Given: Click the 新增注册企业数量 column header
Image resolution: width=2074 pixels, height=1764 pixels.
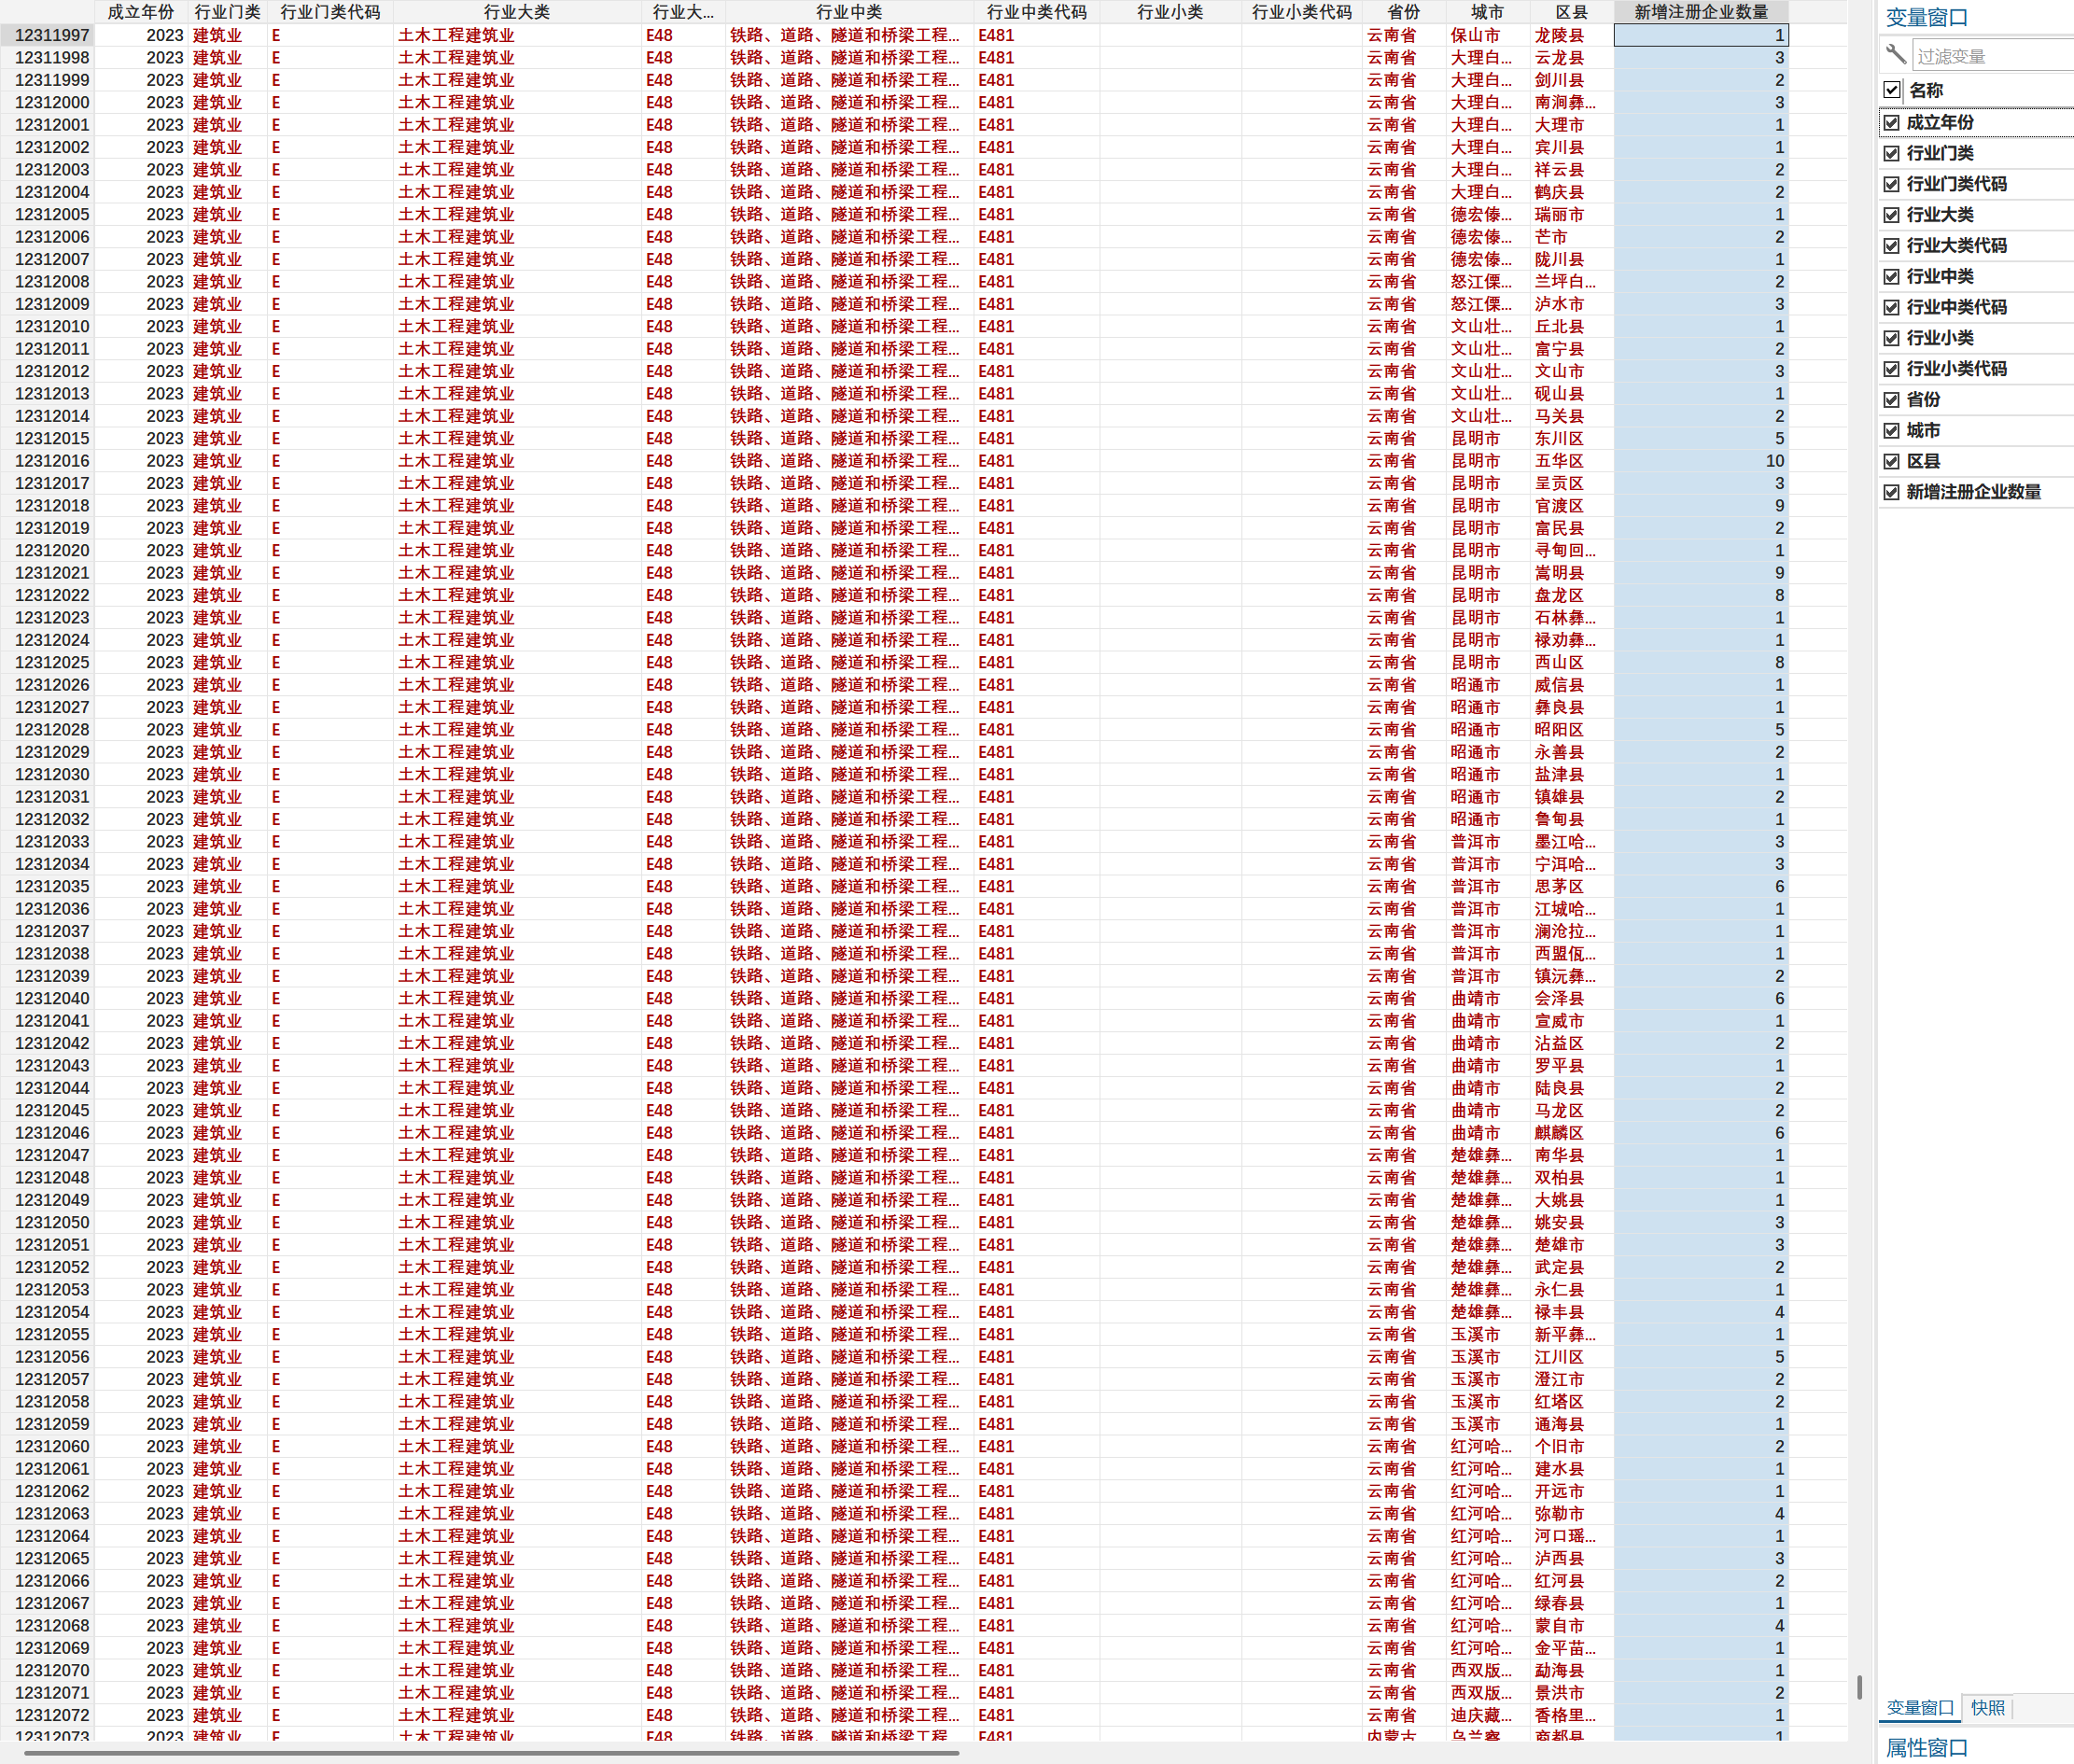Looking at the screenshot, I should pos(1700,12).
